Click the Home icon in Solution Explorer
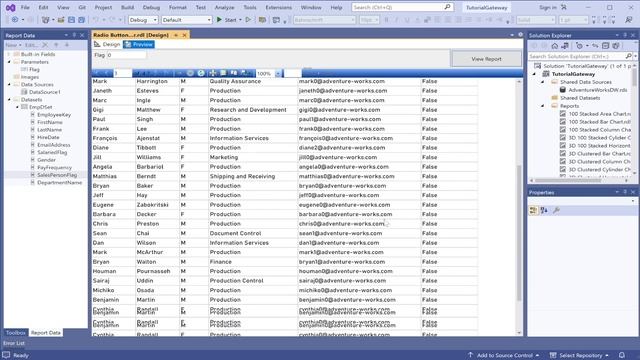 click(555, 46)
